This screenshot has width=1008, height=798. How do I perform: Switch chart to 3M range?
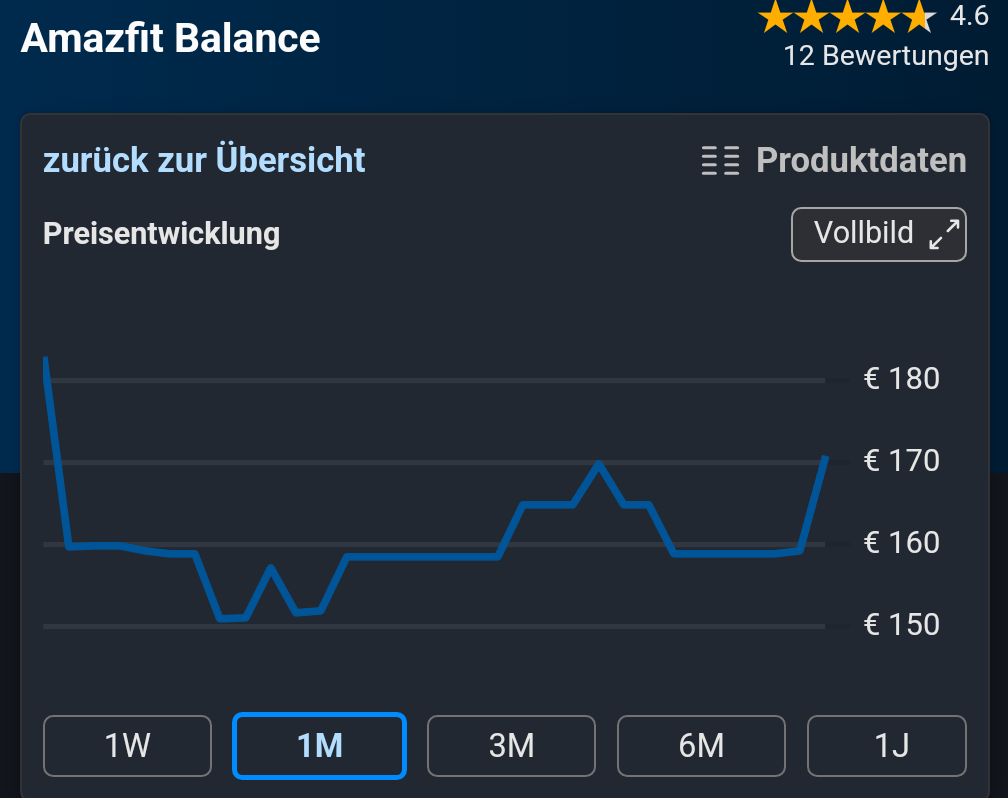point(512,746)
